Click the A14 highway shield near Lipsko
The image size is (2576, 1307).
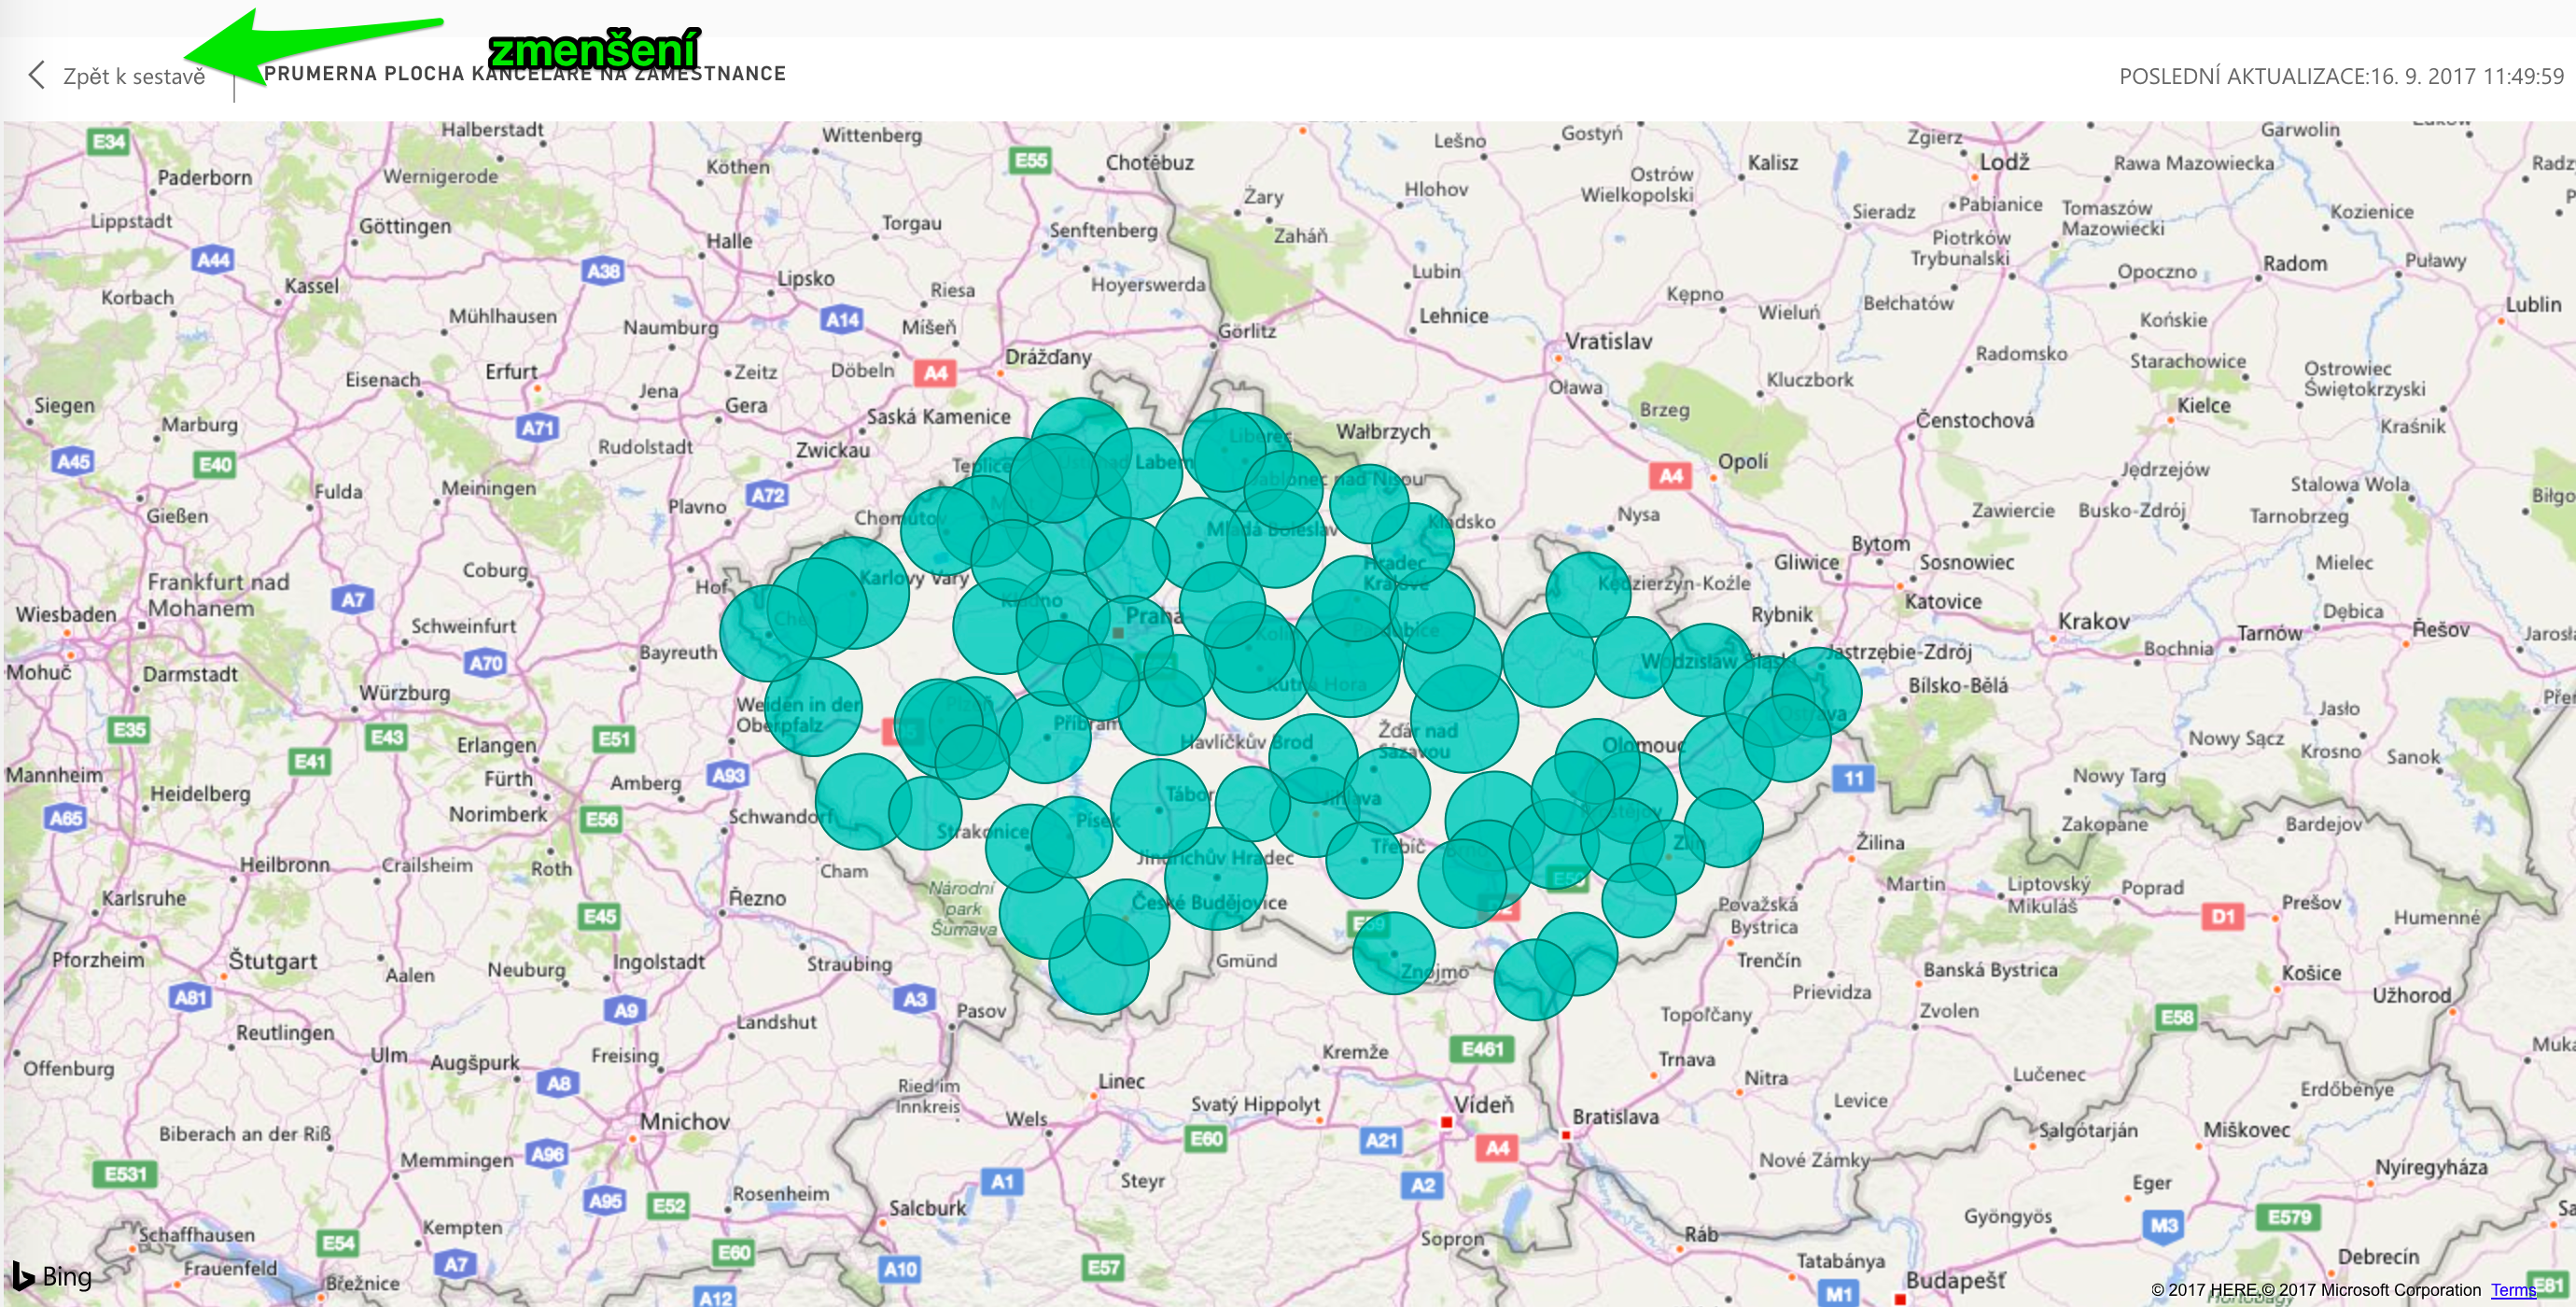pyautogui.click(x=842, y=320)
